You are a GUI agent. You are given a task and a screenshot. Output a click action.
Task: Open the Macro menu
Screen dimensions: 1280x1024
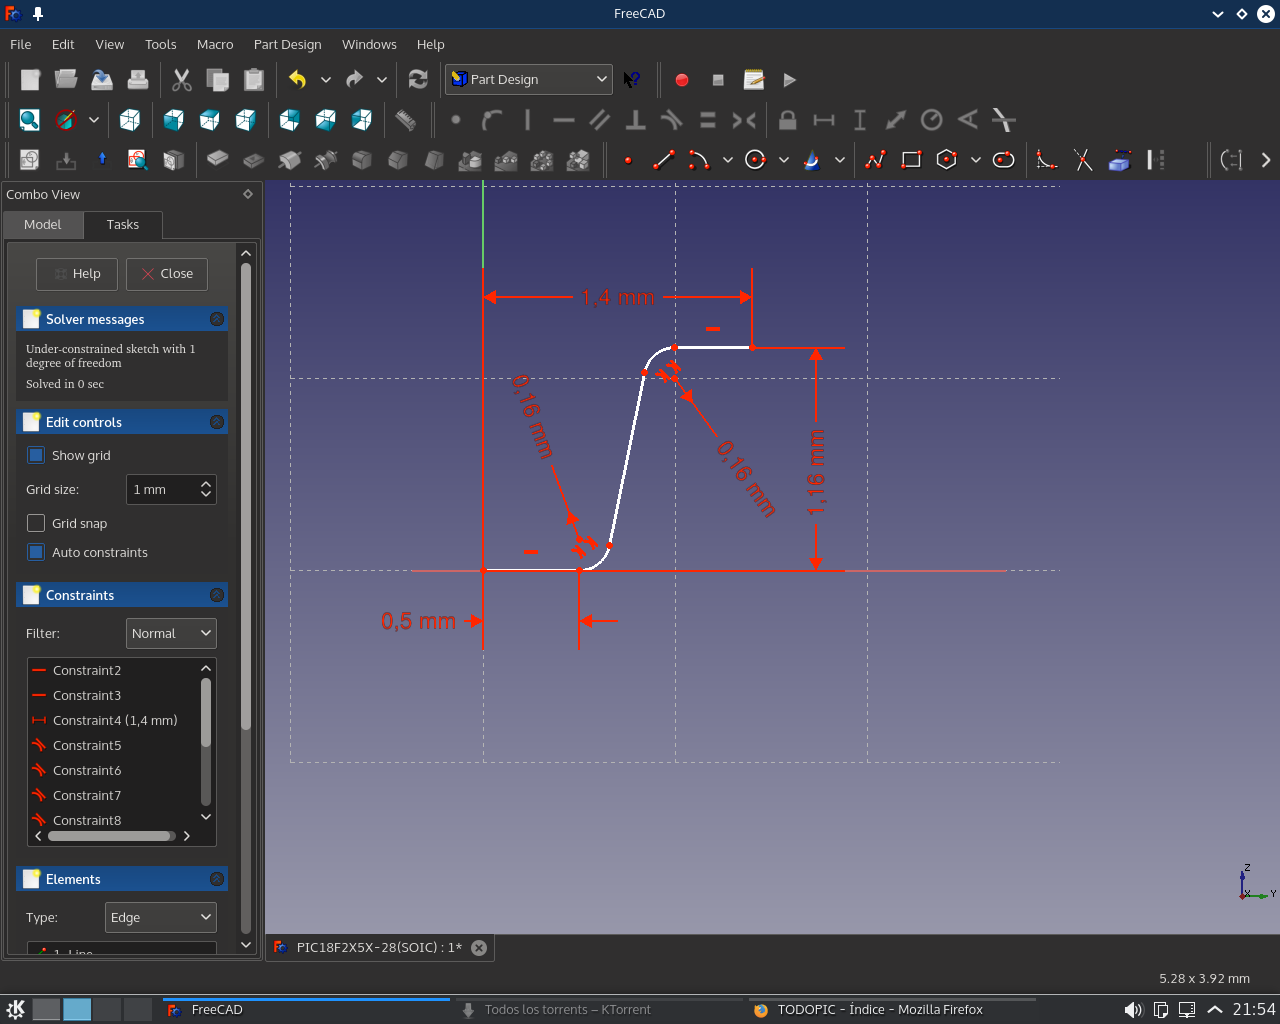coord(215,44)
